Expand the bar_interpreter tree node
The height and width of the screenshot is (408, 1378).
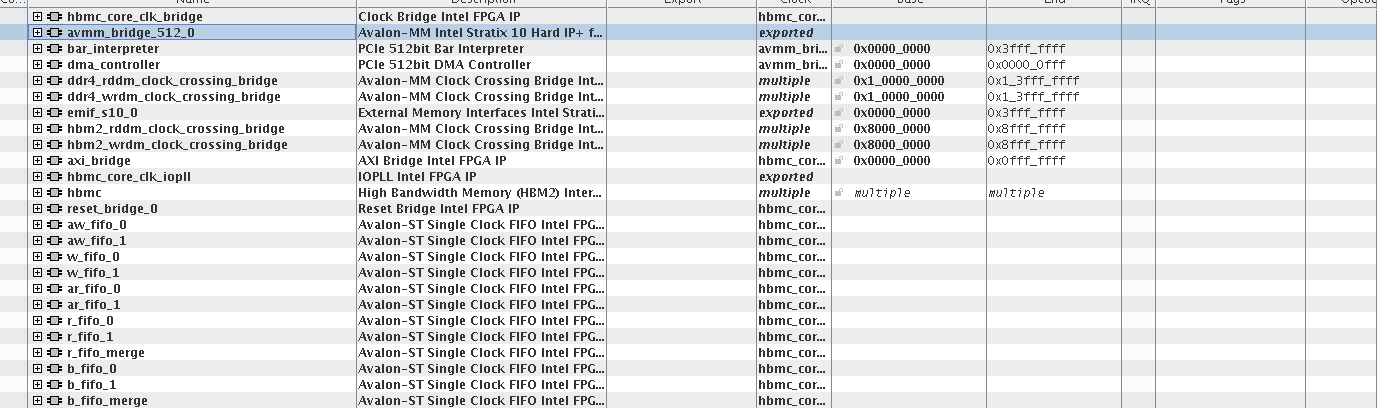[x=37, y=49]
